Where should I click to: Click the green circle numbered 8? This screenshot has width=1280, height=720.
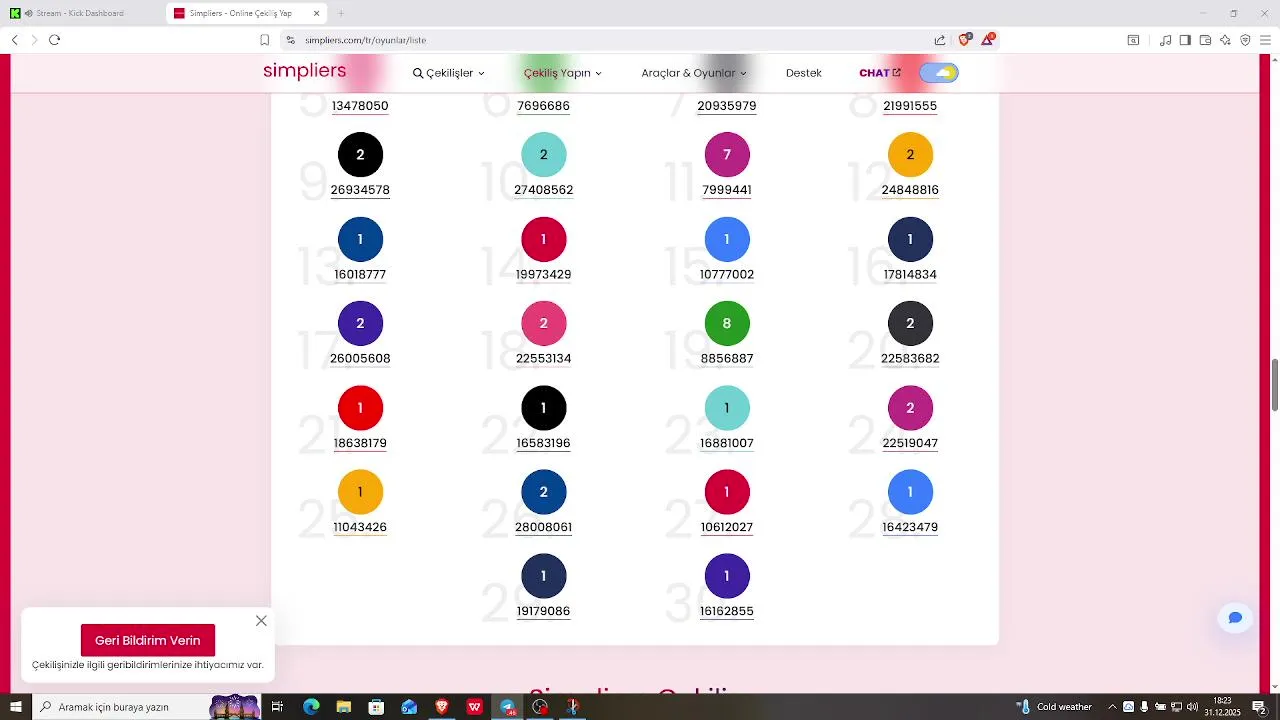click(727, 323)
